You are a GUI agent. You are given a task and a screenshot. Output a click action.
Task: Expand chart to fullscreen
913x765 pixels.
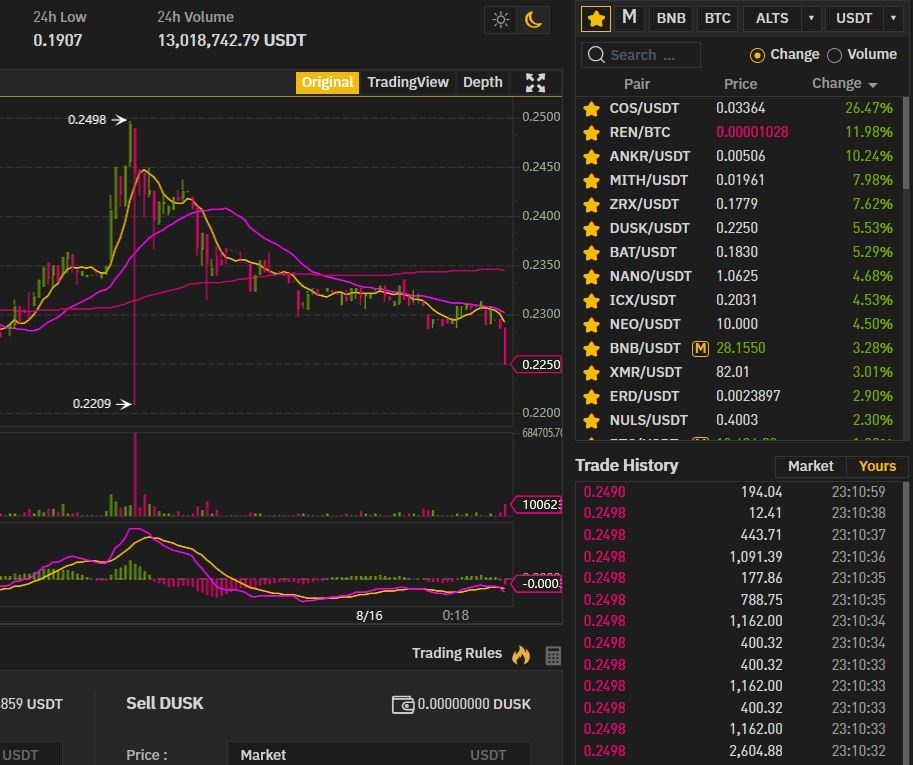tap(535, 83)
